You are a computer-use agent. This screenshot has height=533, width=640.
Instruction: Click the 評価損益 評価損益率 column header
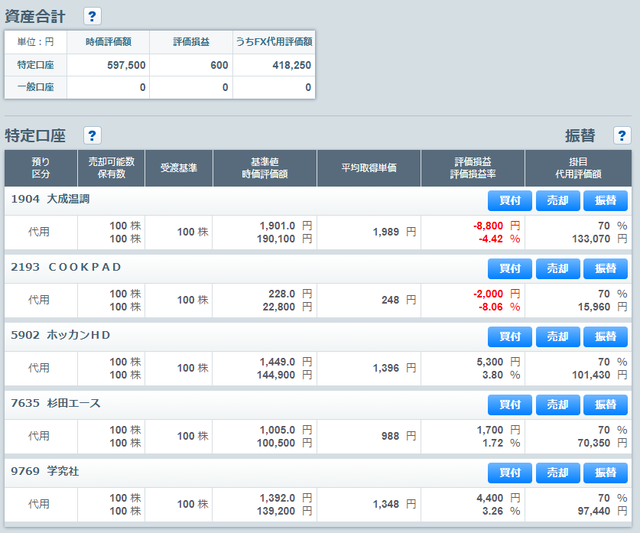(x=473, y=168)
